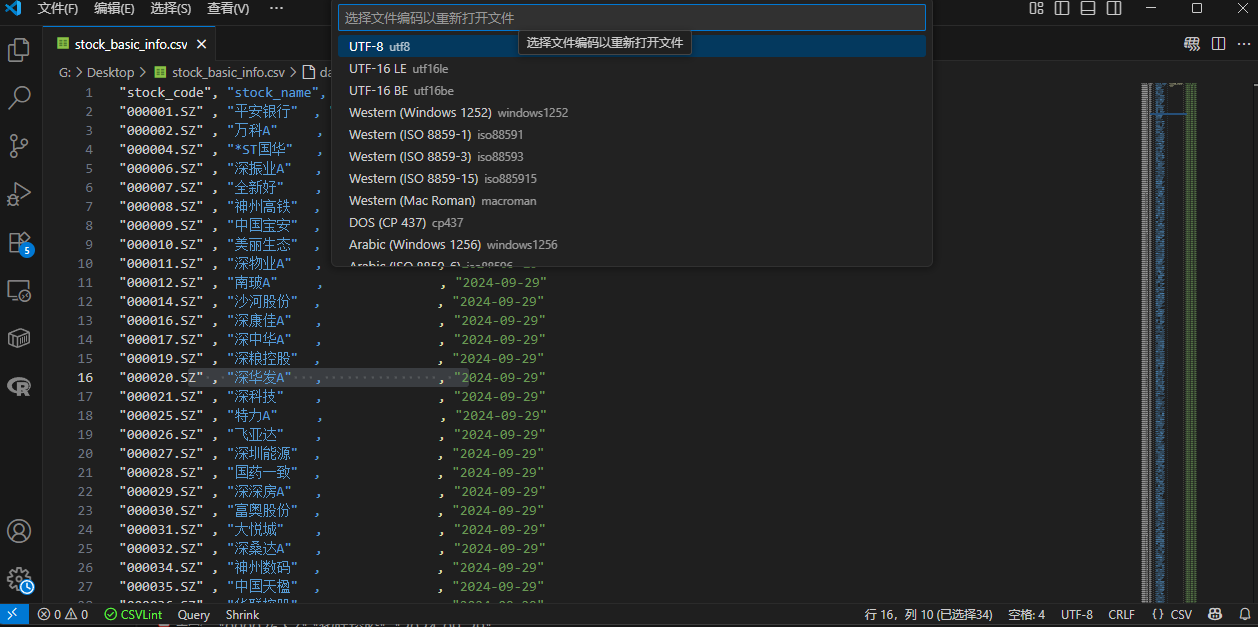Open the CSV table preview icon in editor toolbar
Screen dimensions: 1258x627
point(1192,44)
